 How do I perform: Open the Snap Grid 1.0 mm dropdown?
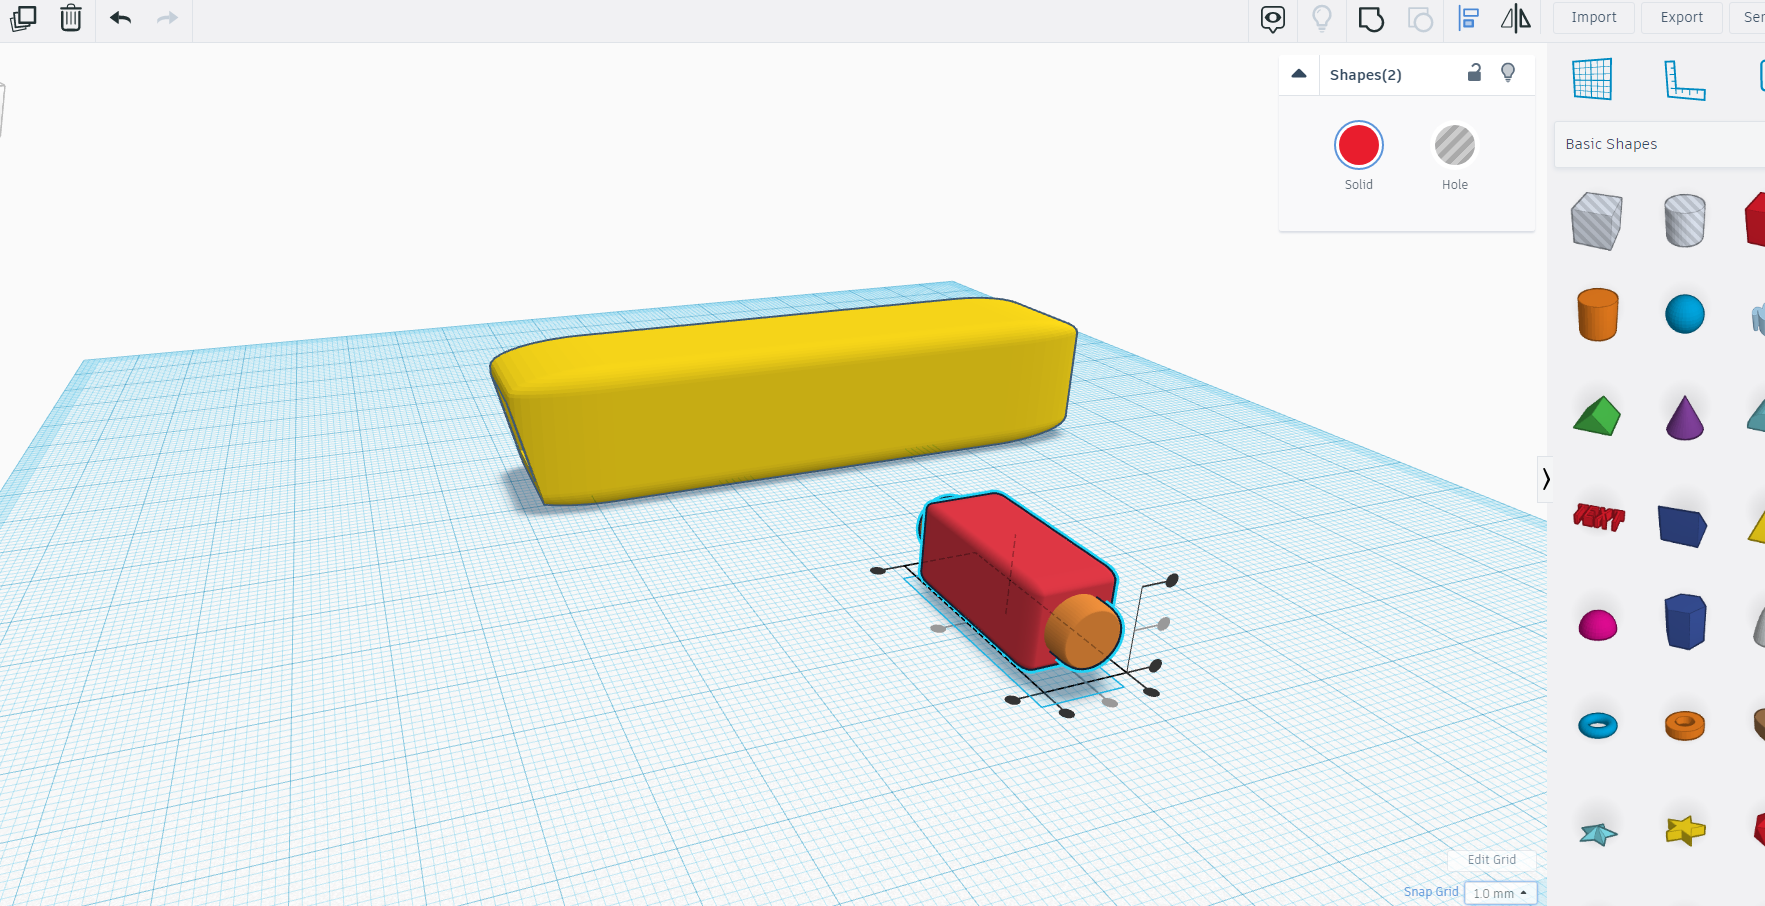click(1500, 893)
